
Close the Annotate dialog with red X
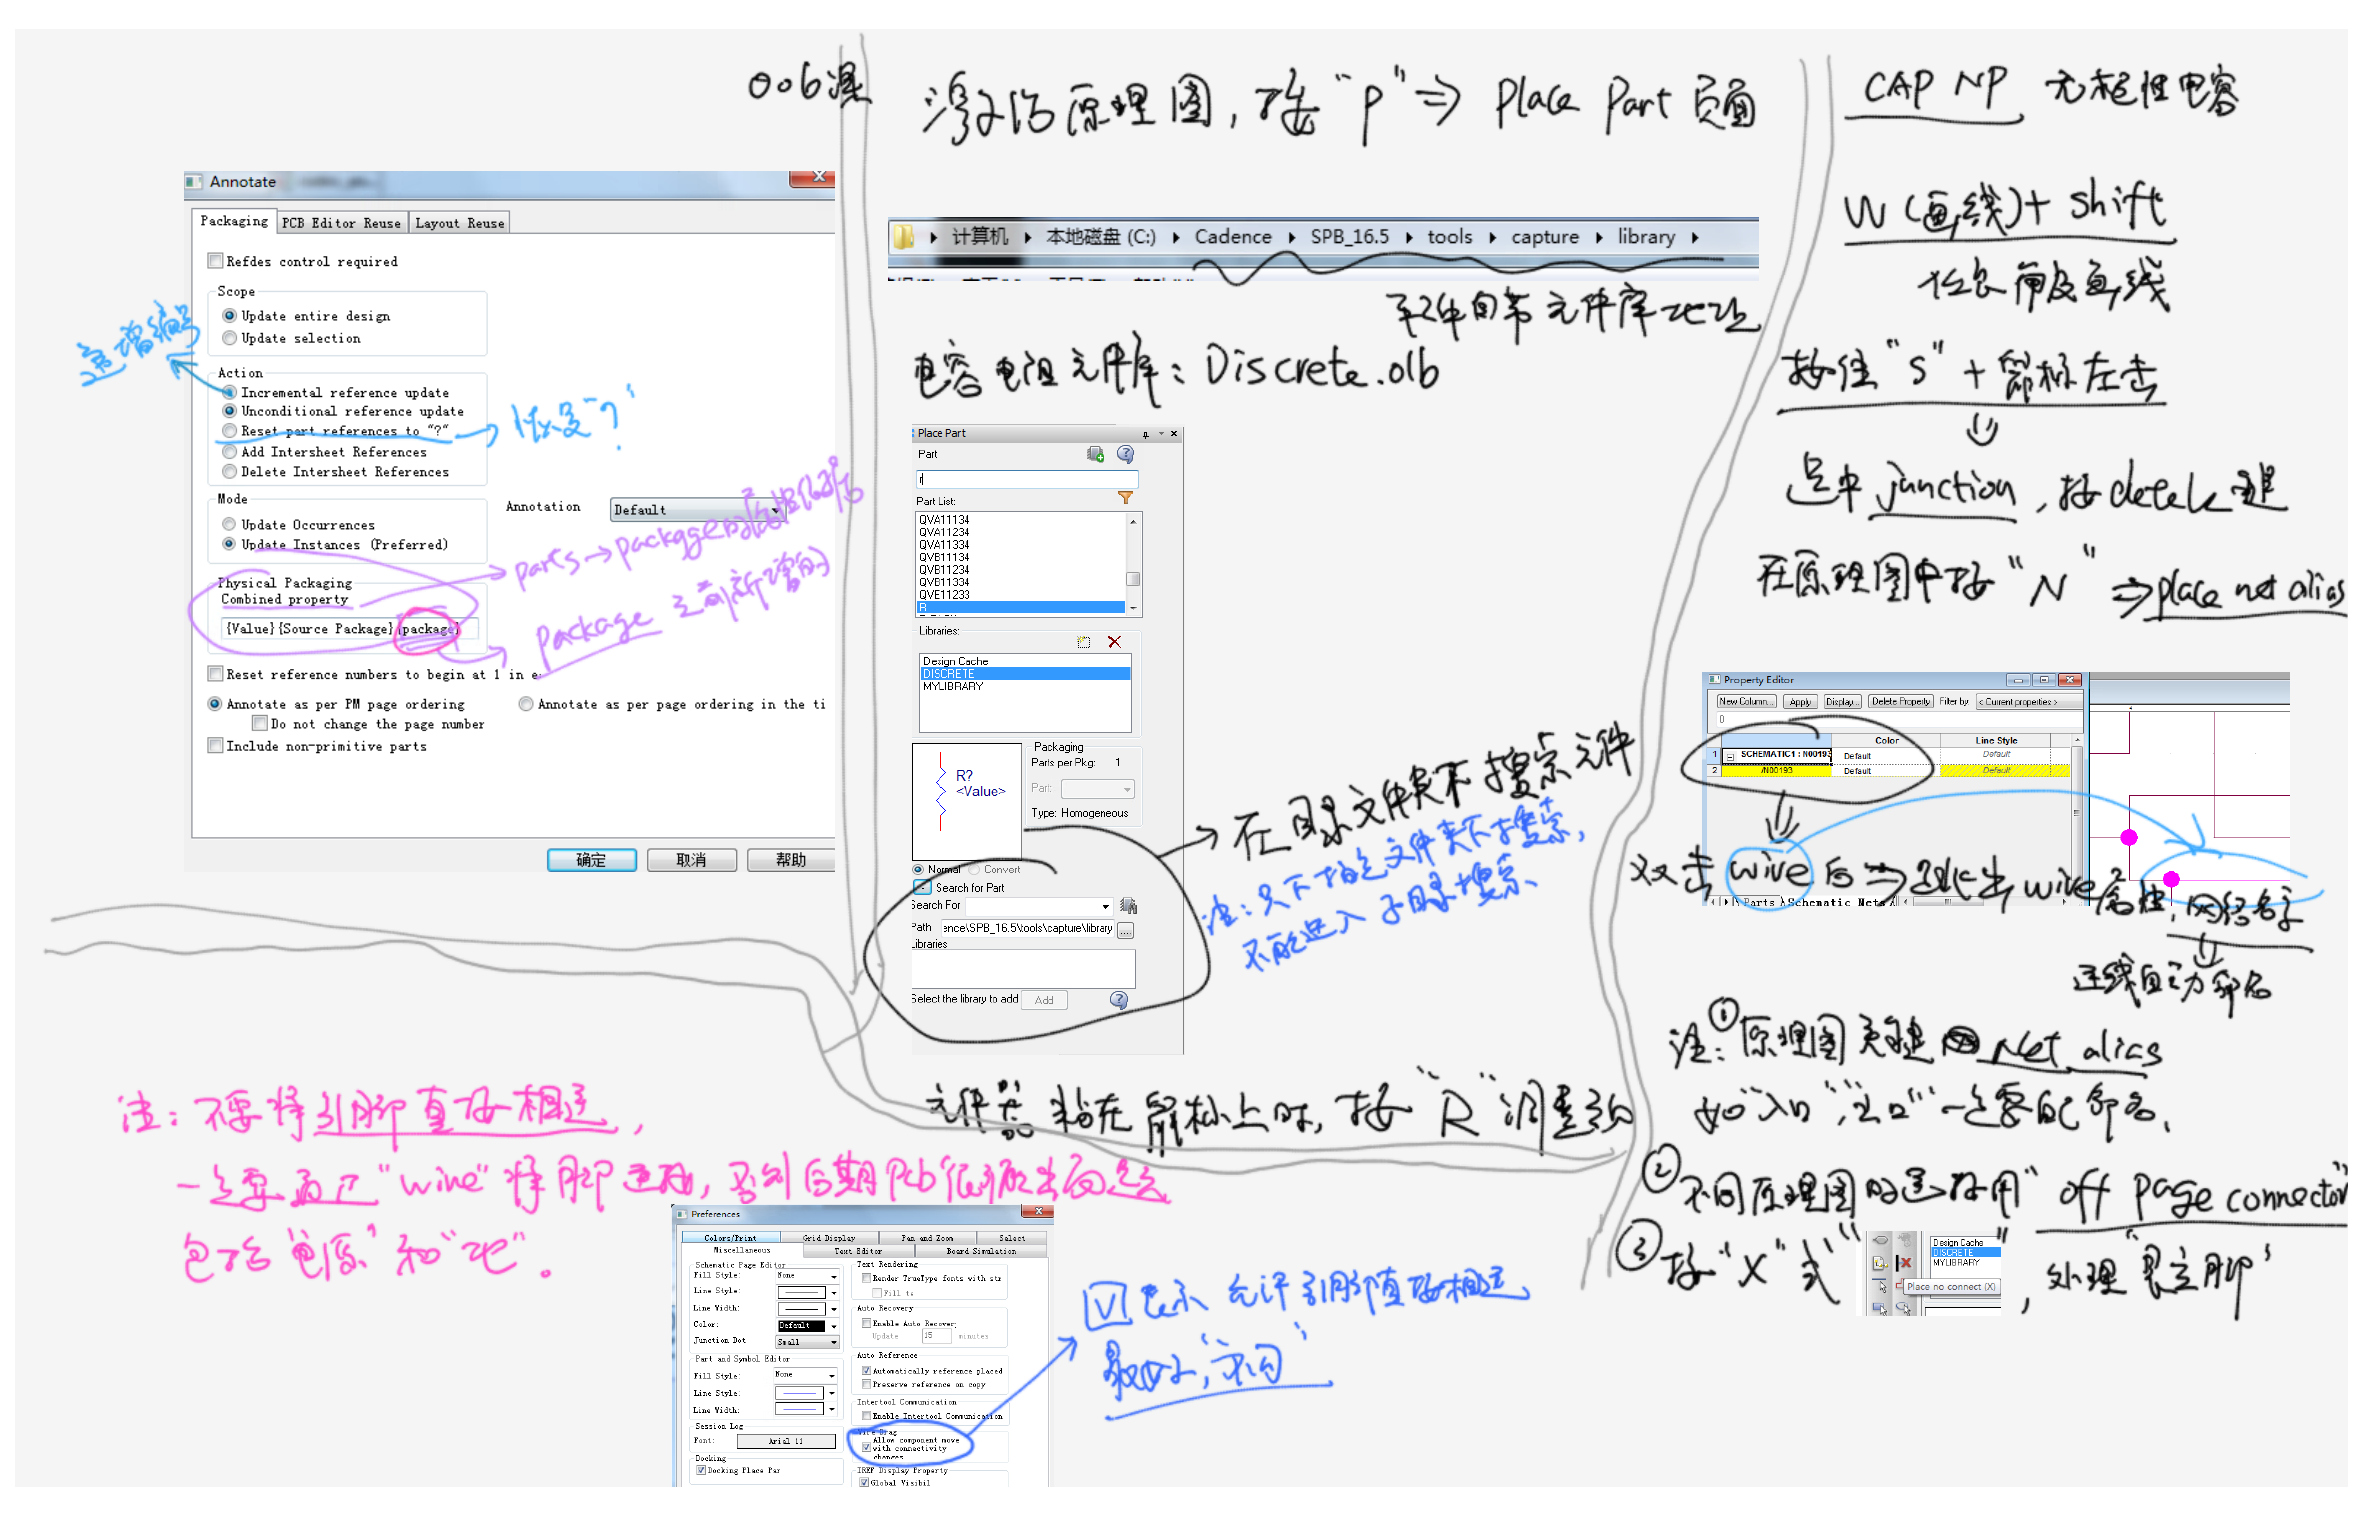point(814,178)
